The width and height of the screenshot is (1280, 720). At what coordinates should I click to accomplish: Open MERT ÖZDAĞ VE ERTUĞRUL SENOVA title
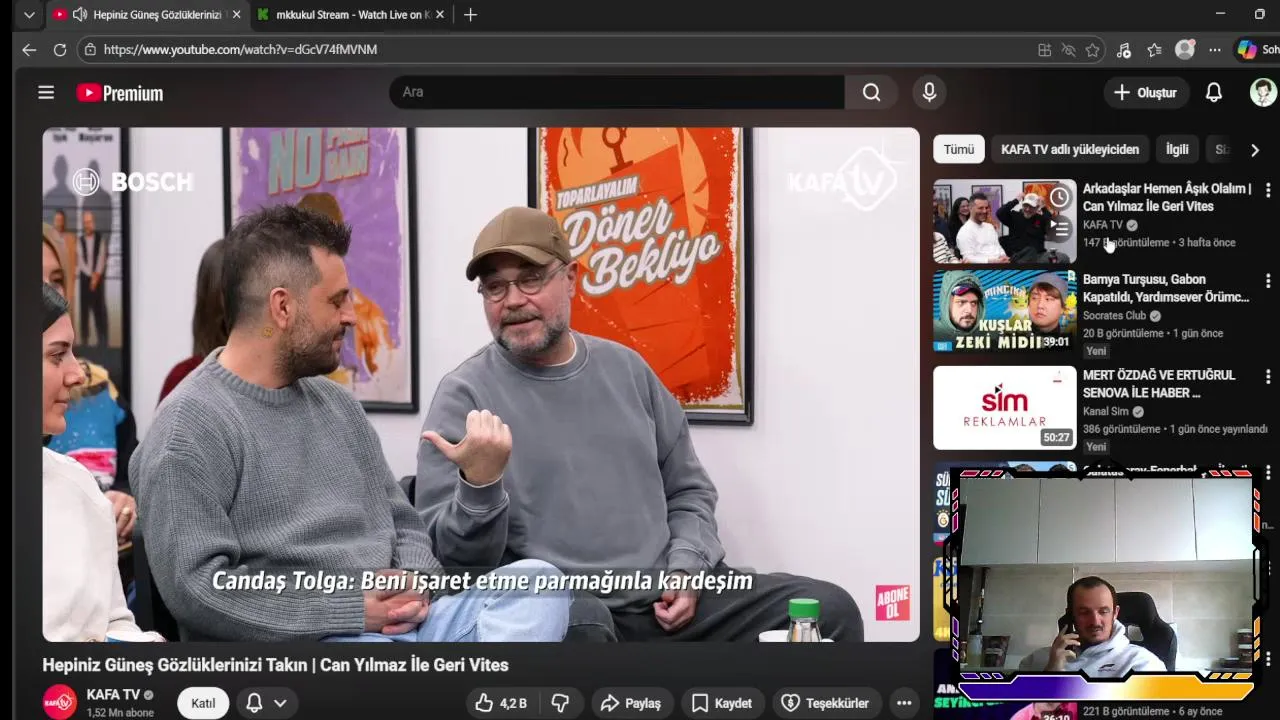pyautogui.click(x=1159, y=384)
